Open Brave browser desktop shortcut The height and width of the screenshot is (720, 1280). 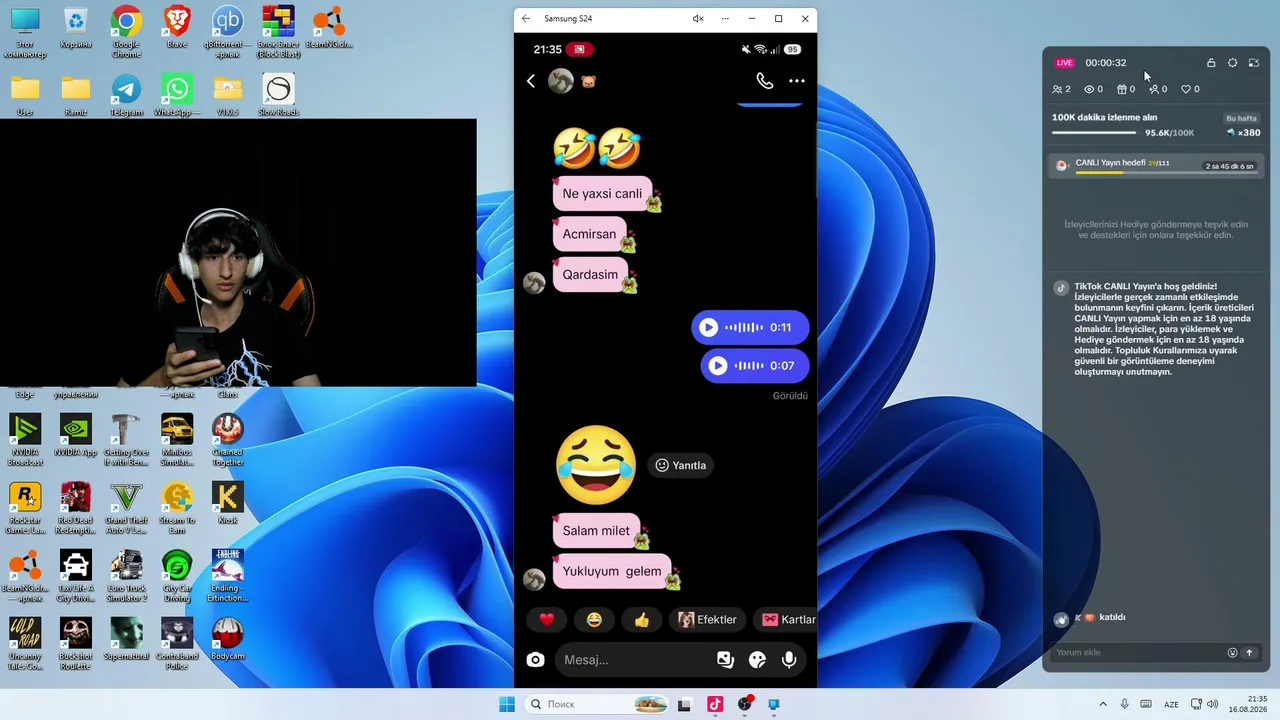click(x=177, y=27)
